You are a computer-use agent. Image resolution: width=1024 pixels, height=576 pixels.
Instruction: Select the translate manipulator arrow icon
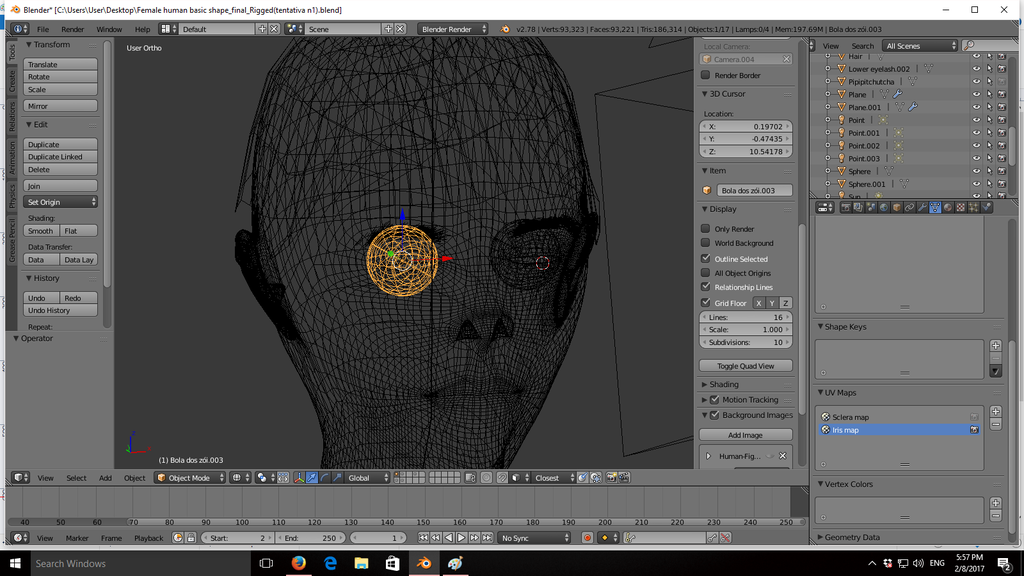point(312,478)
